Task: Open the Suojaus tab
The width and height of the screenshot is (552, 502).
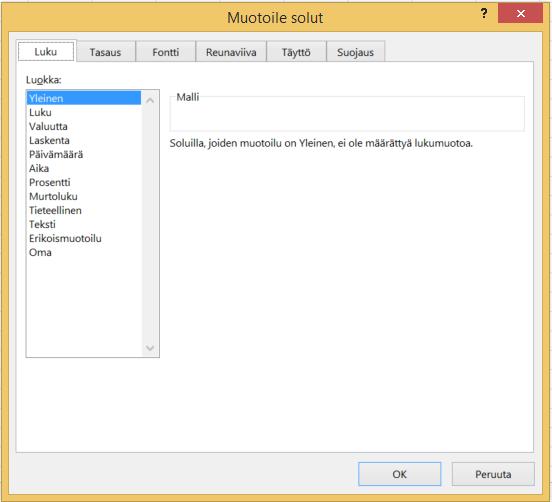Action: click(x=355, y=52)
